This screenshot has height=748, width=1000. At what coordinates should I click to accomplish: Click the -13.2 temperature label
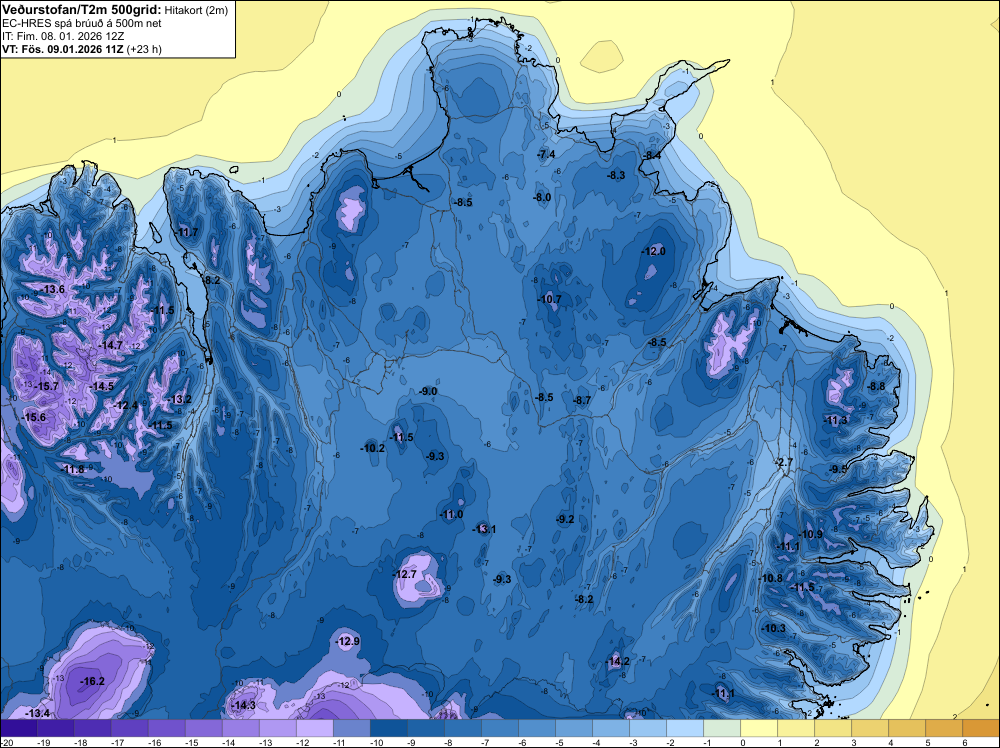point(179,400)
